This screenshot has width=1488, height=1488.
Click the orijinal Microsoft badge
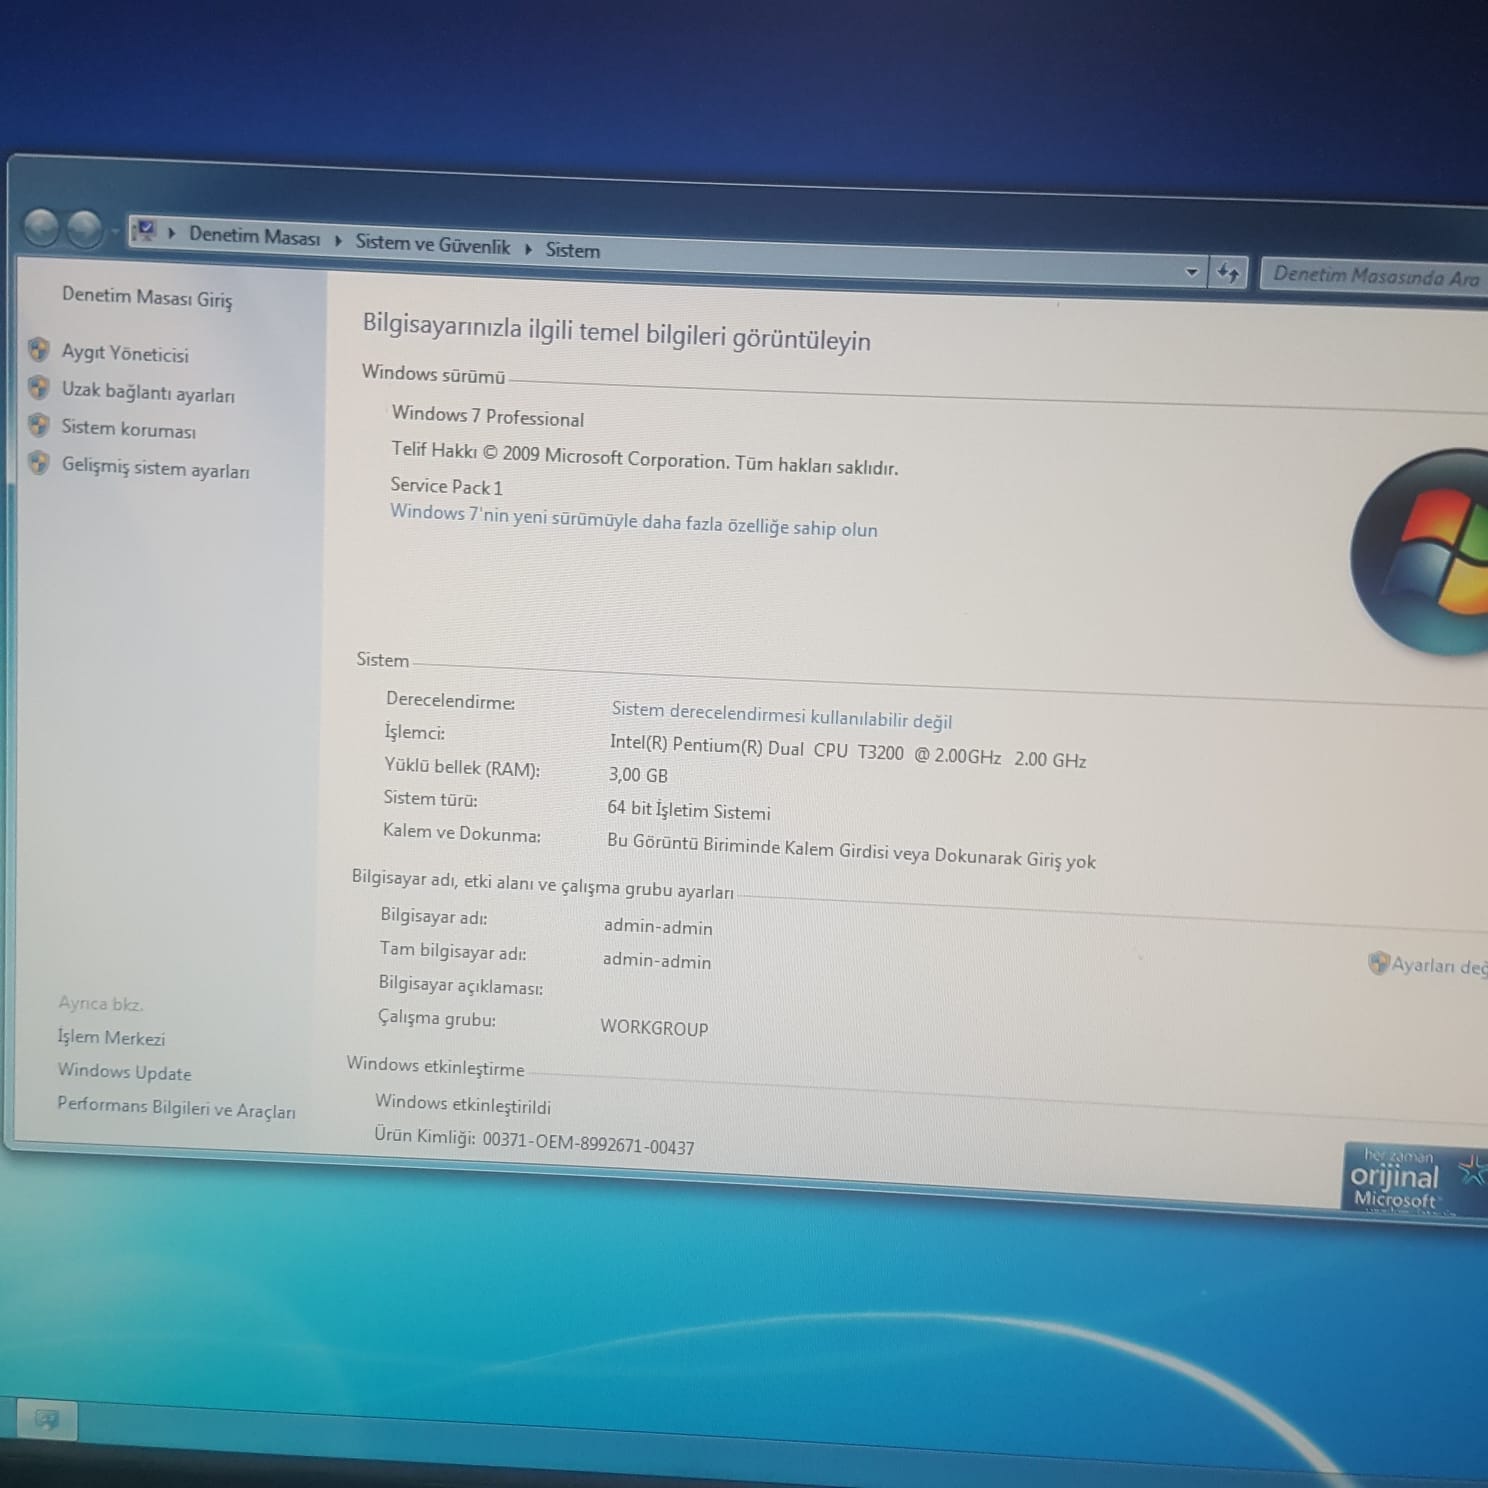tap(1414, 1180)
